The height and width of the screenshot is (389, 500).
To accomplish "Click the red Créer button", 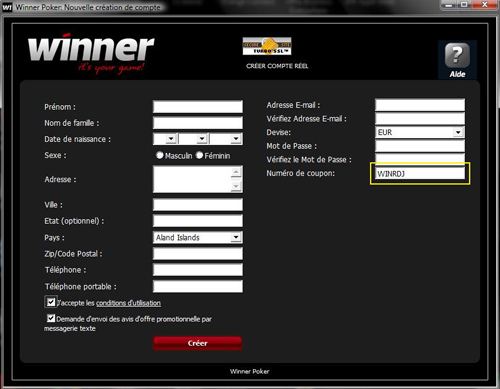I will click(198, 343).
